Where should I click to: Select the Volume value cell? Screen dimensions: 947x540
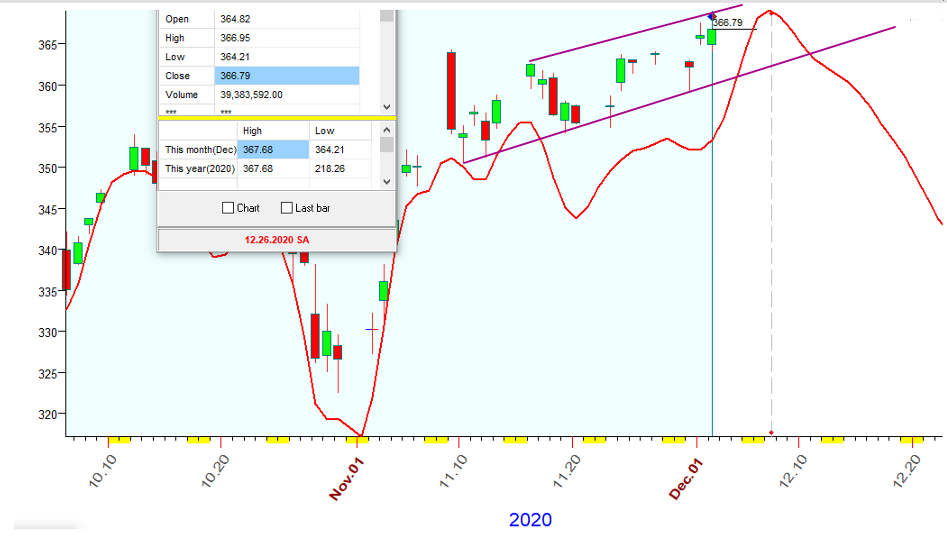pos(286,95)
